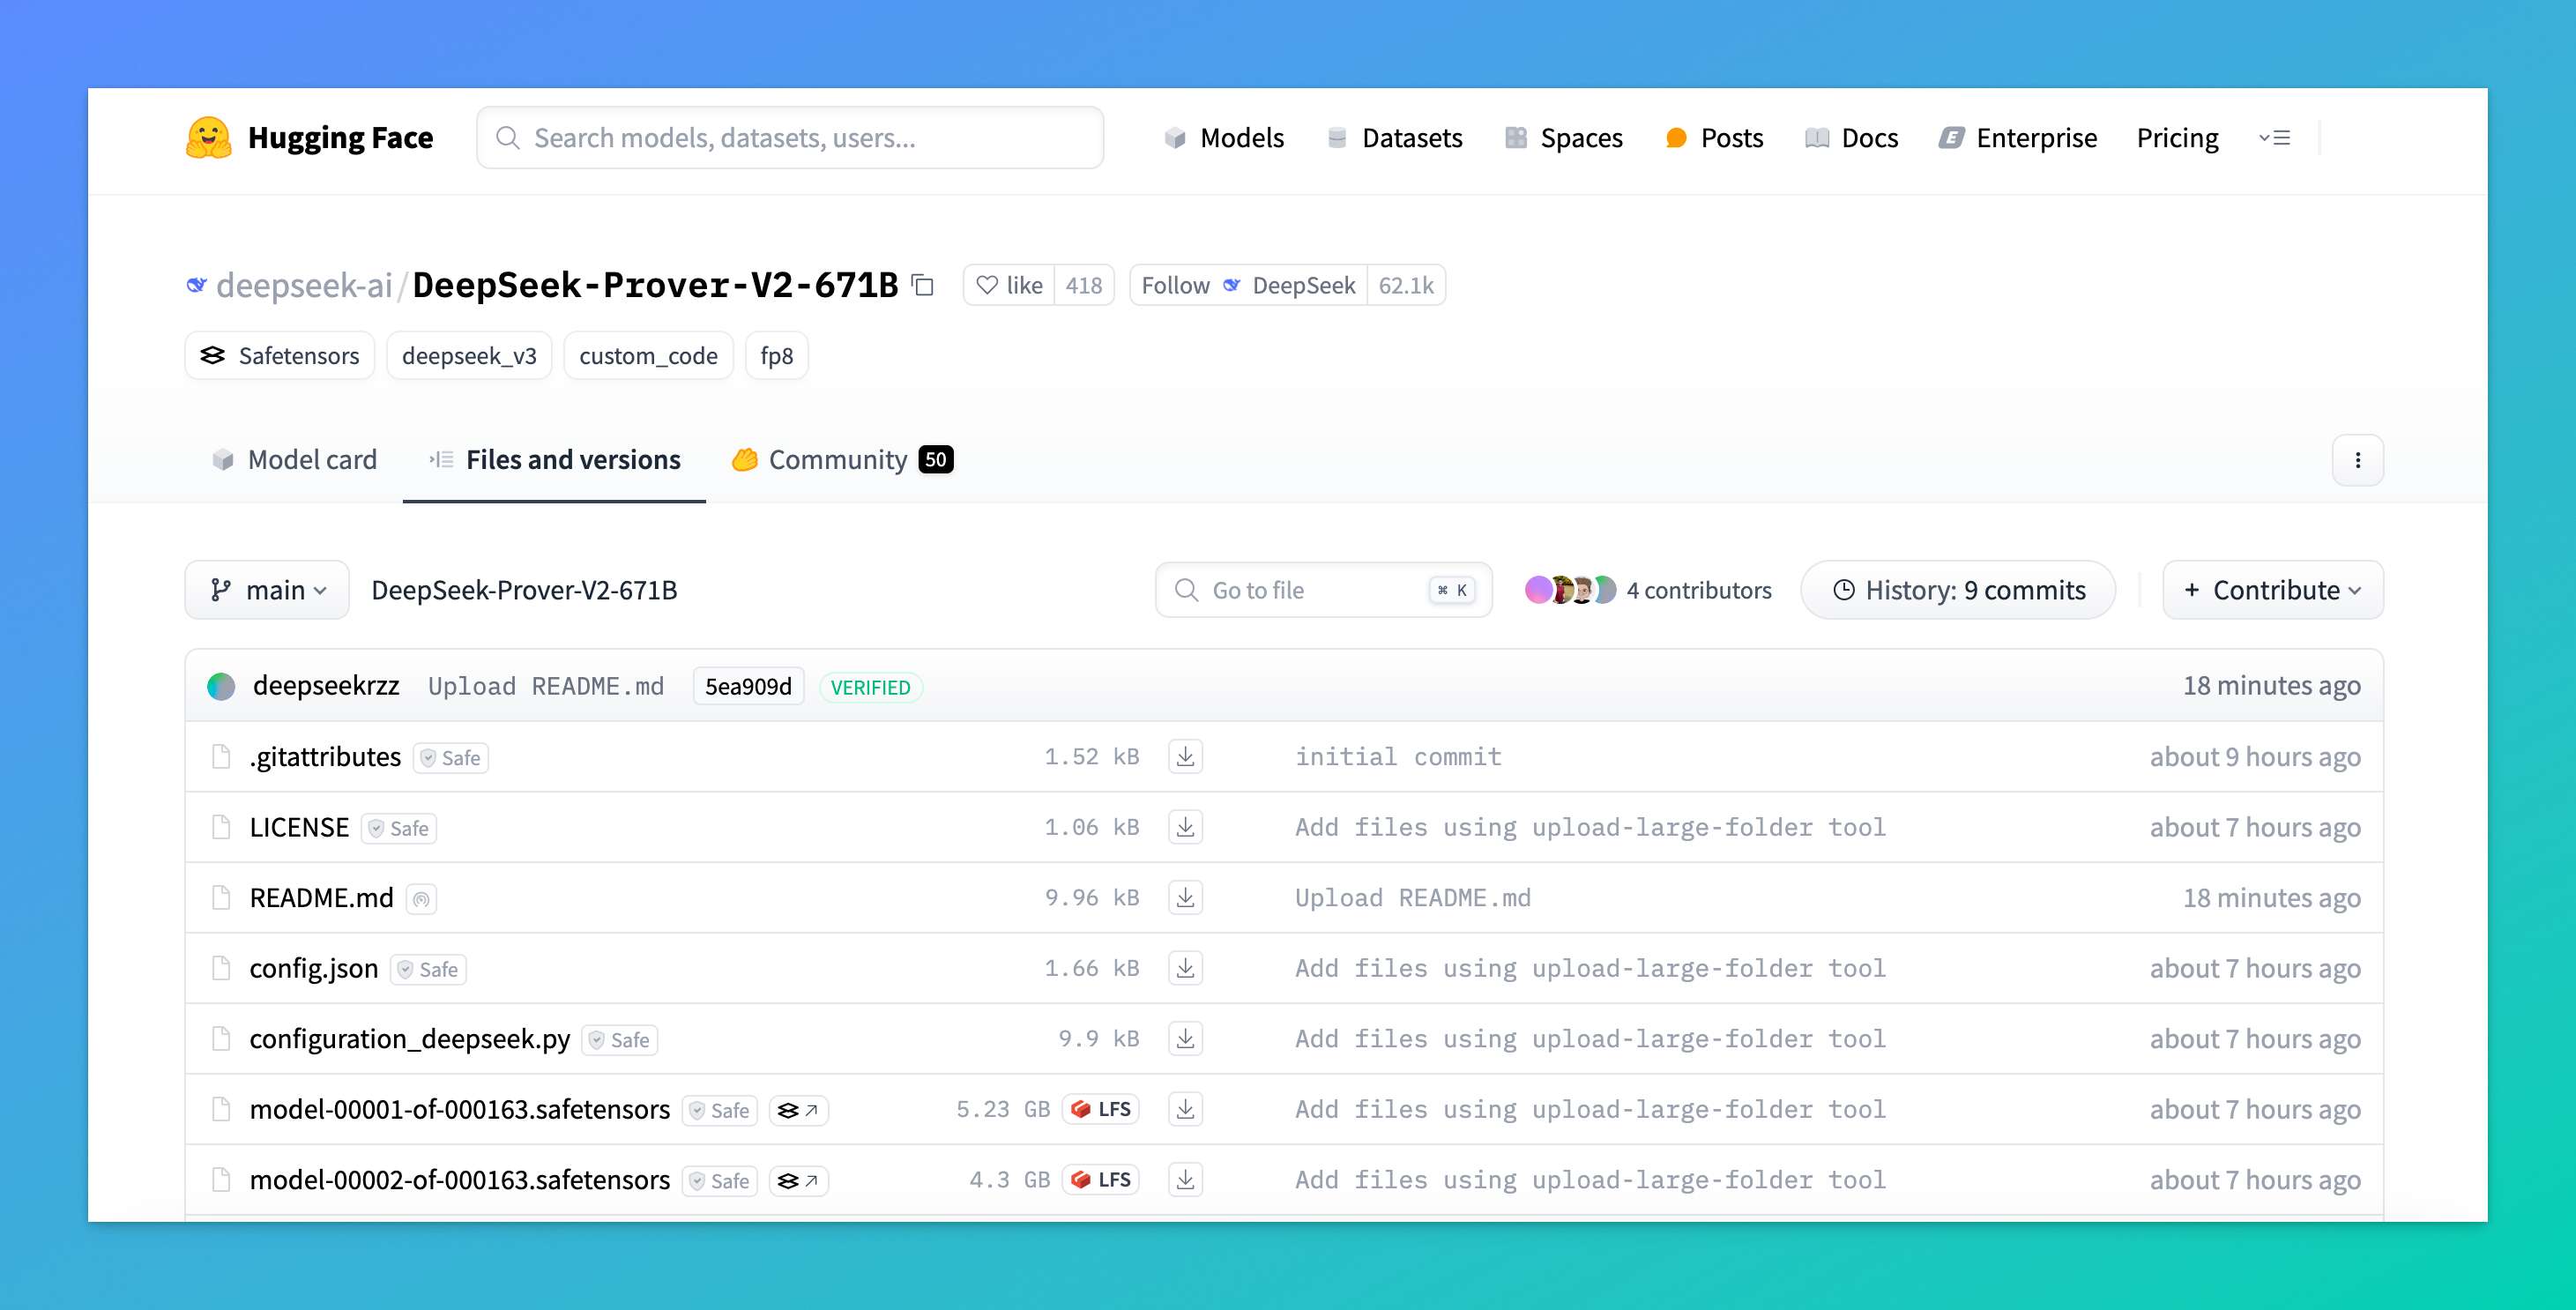The image size is (2576, 1310).
Task: Switch to the Model card tab
Action: click(x=294, y=460)
